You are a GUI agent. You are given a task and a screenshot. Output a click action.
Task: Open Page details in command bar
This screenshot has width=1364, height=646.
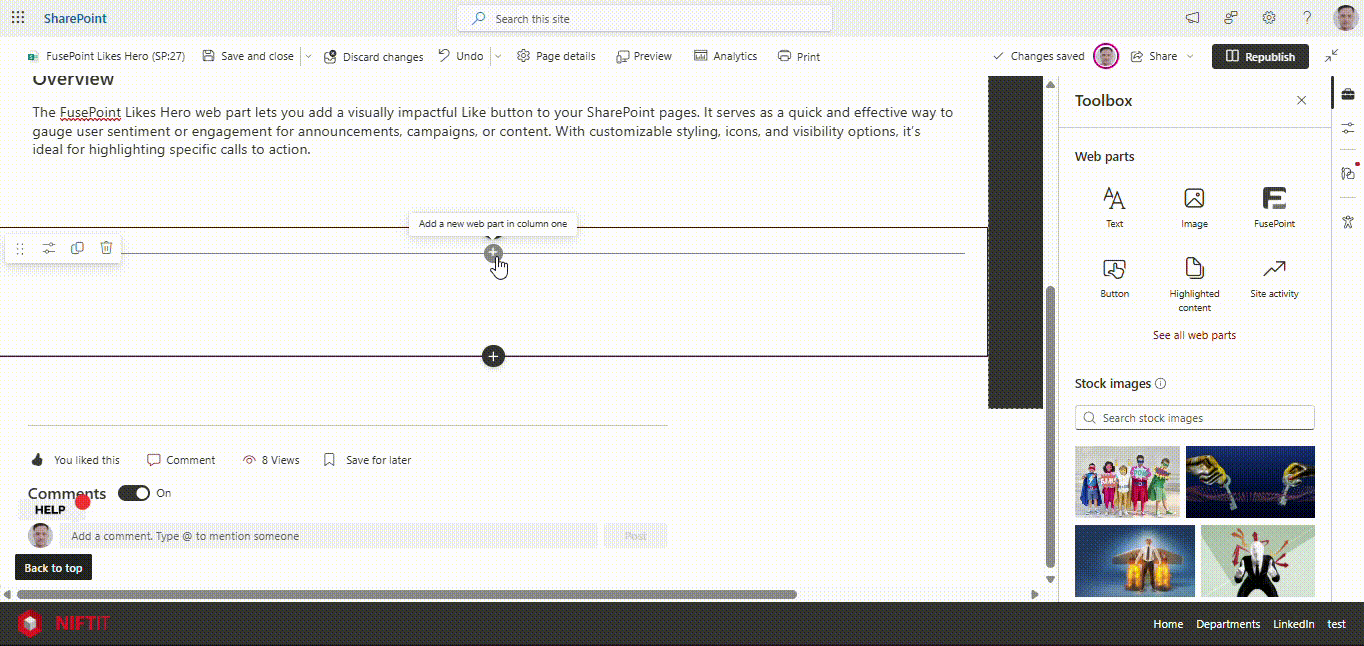[x=556, y=57]
